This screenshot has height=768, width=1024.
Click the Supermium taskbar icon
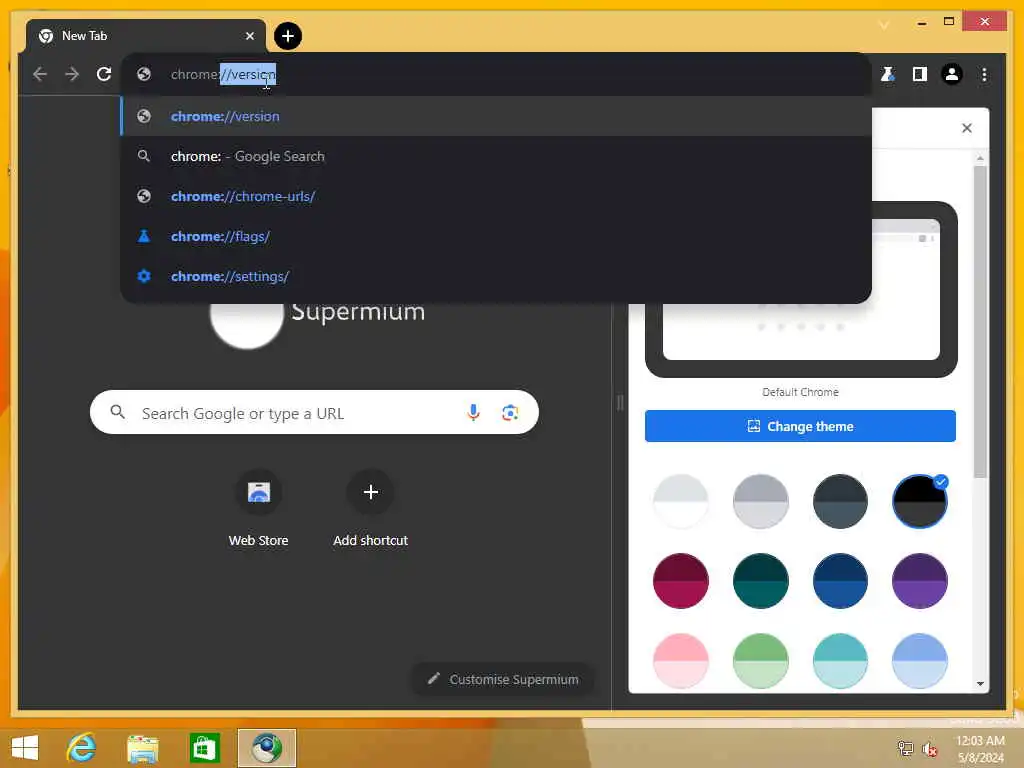point(266,748)
